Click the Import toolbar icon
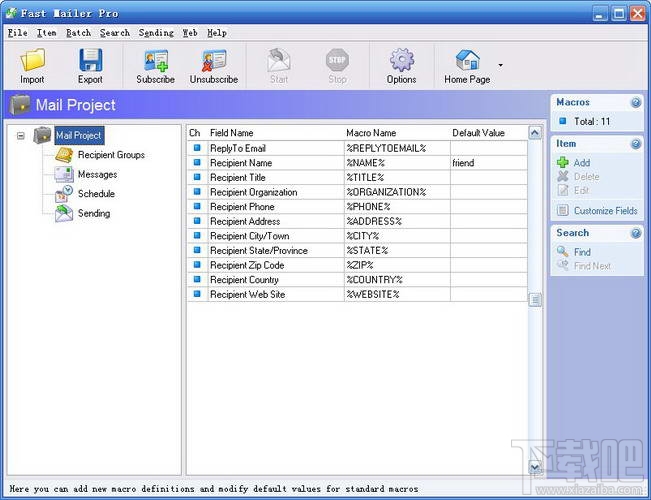The image size is (651, 500). click(32, 60)
